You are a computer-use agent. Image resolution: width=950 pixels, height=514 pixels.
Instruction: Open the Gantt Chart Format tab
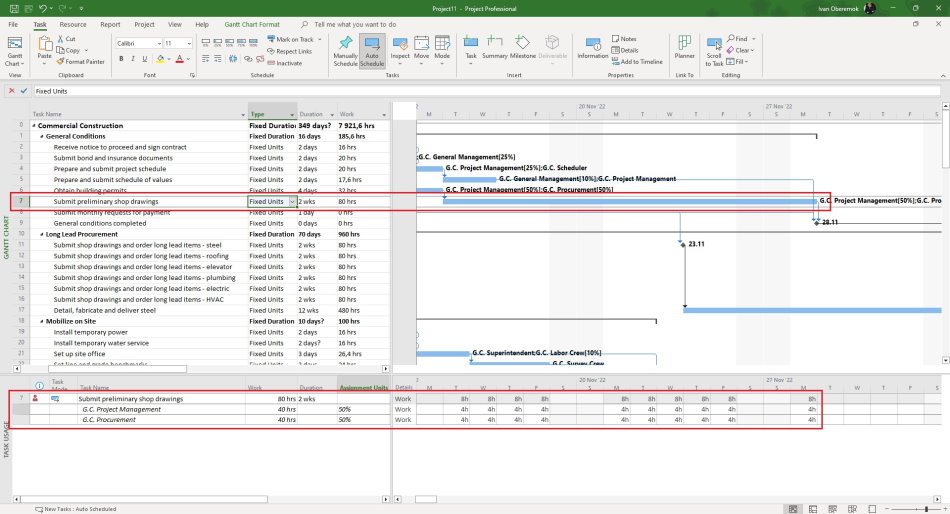coord(252,25)
